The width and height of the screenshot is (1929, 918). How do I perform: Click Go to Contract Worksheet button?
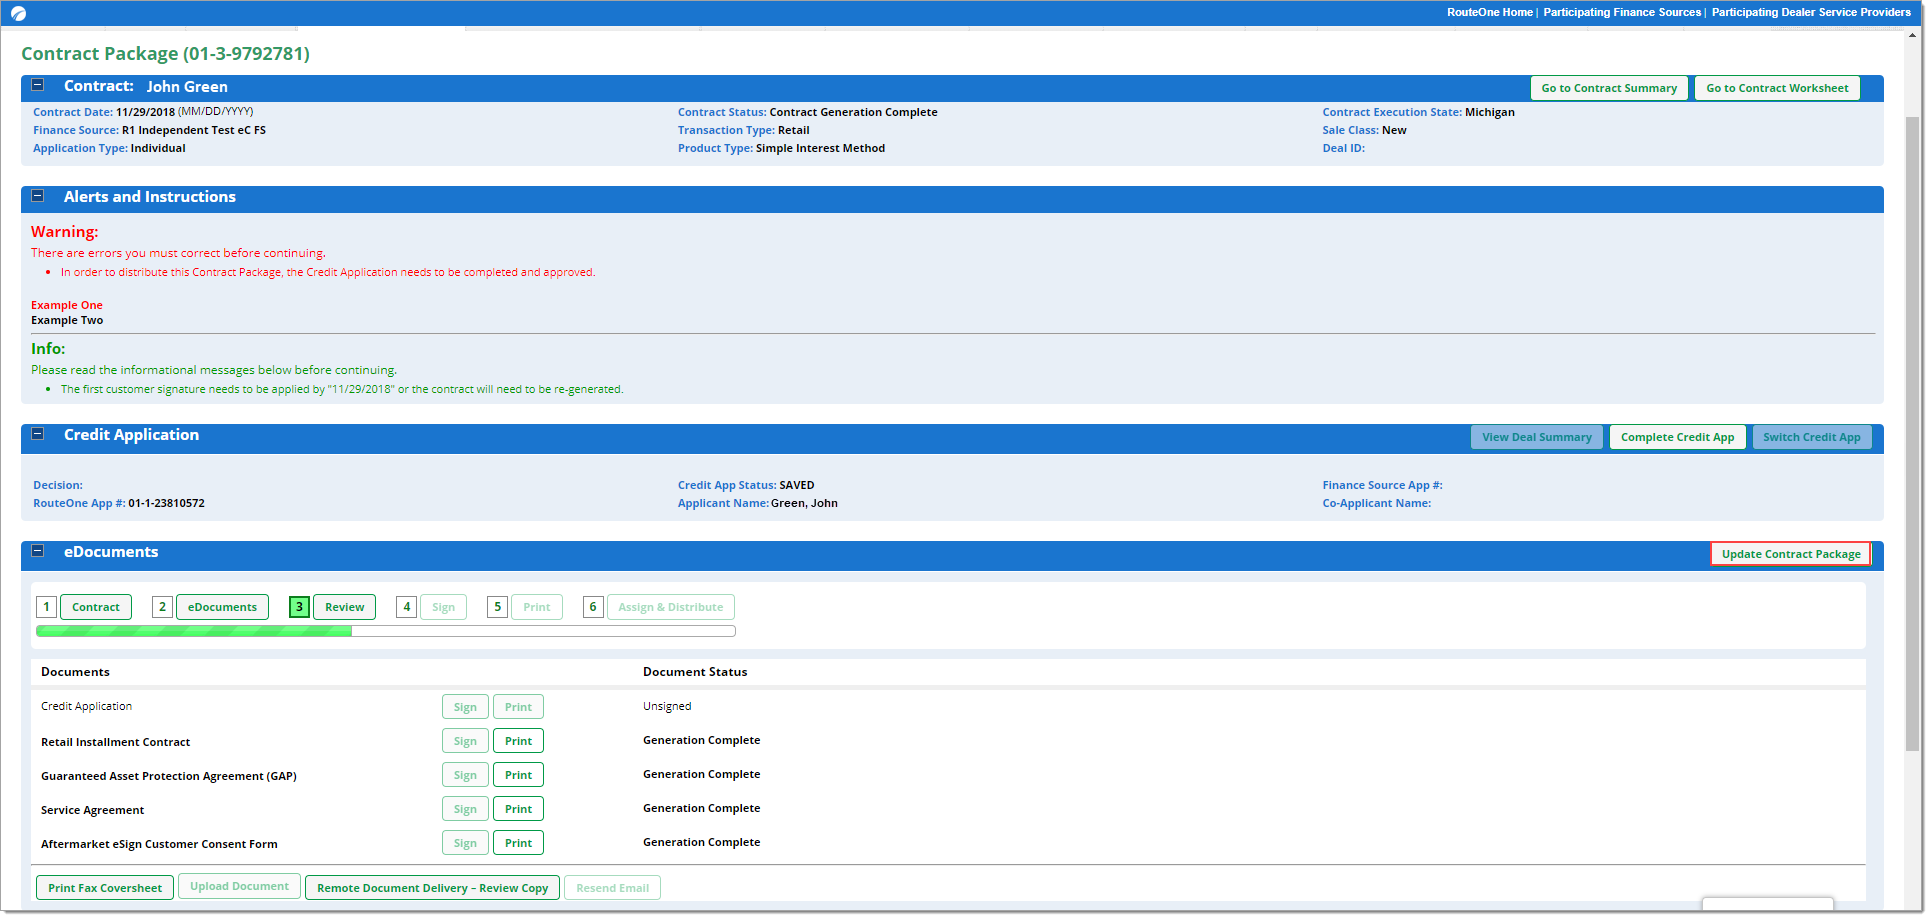point(1777,88)
